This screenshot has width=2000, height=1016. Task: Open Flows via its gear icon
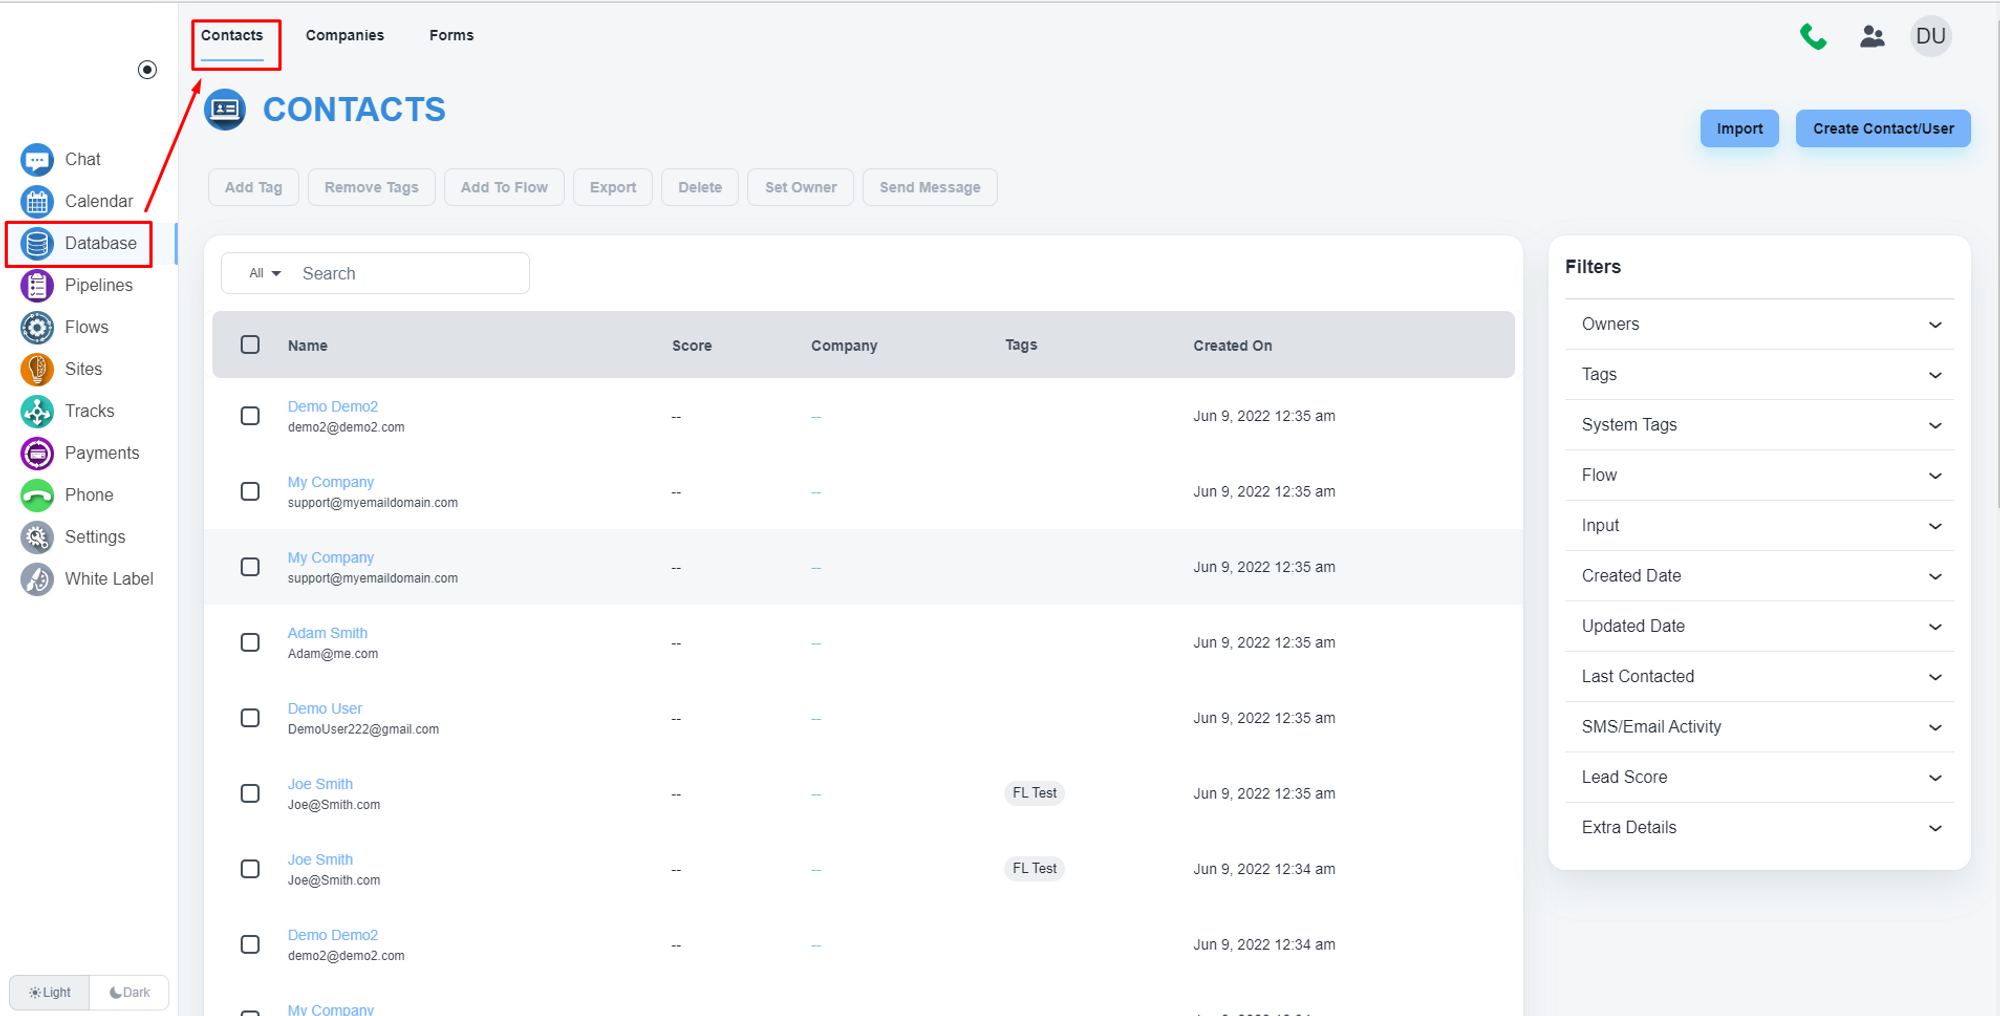[37, 328]
